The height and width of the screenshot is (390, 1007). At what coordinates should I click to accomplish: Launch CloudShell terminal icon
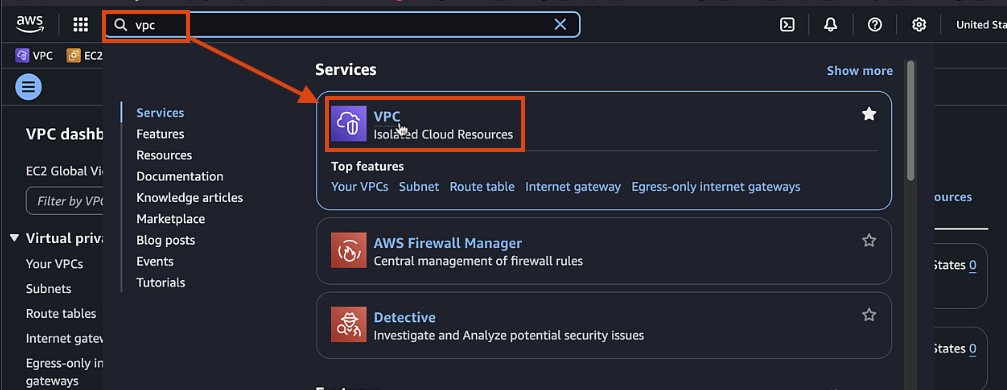787,25
